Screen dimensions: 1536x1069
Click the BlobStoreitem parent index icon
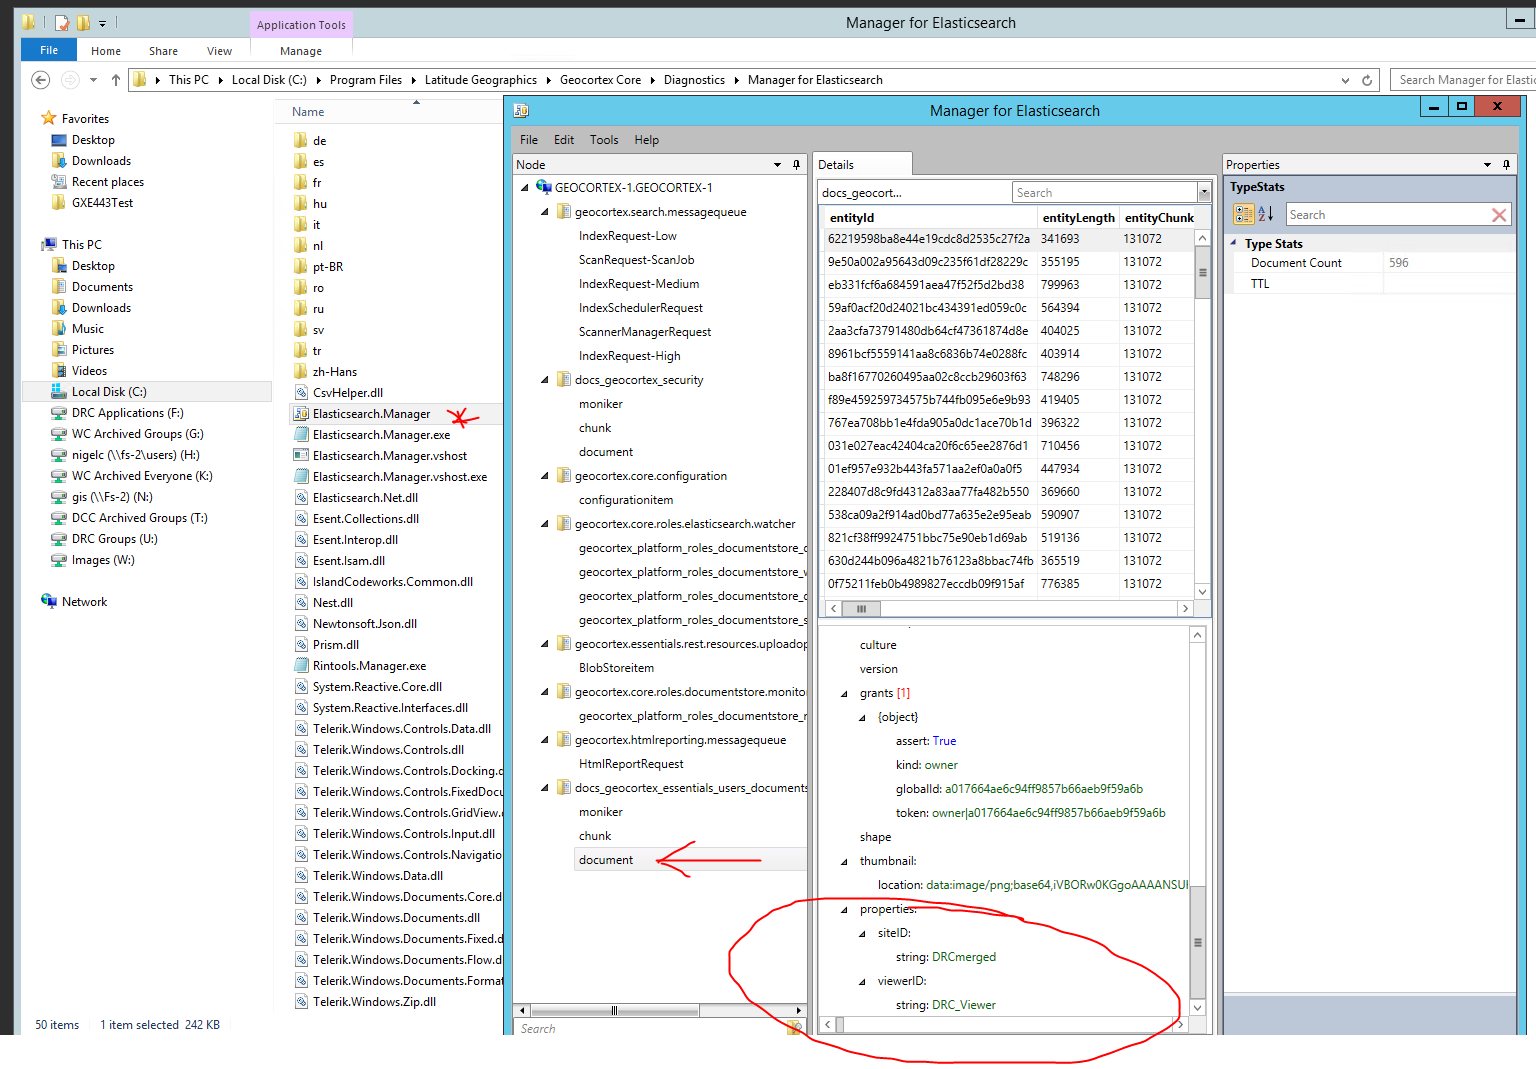[564, 644]
